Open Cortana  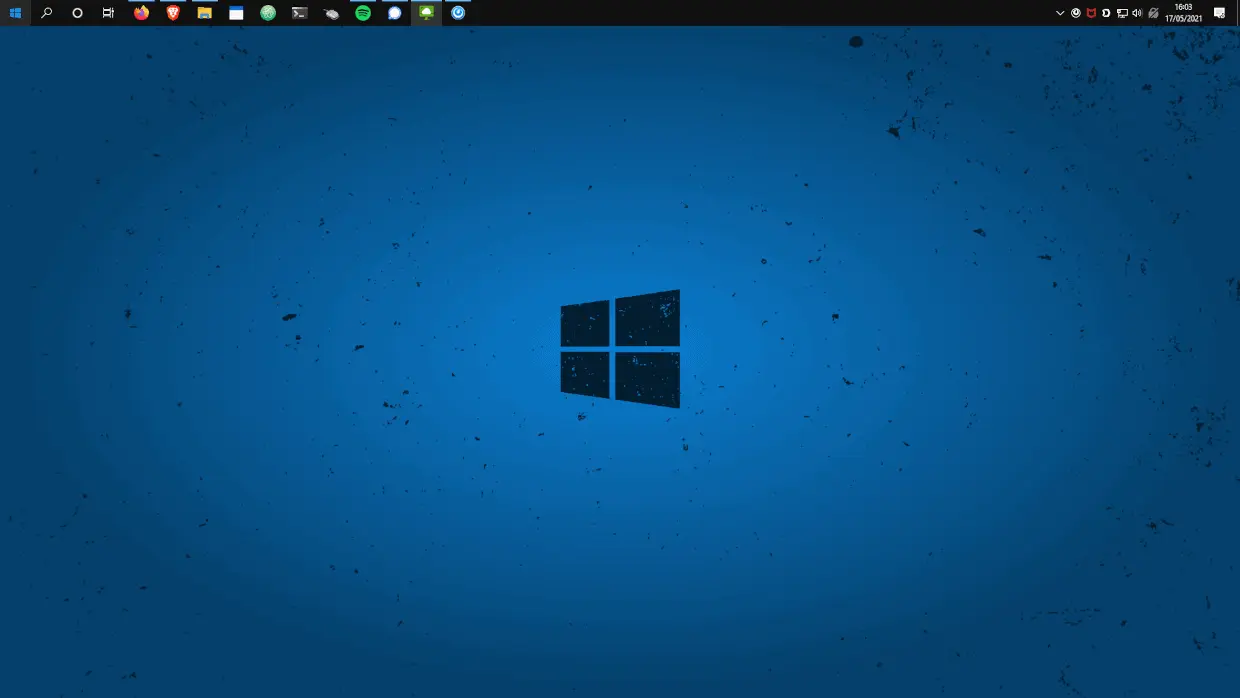point(77,13)
